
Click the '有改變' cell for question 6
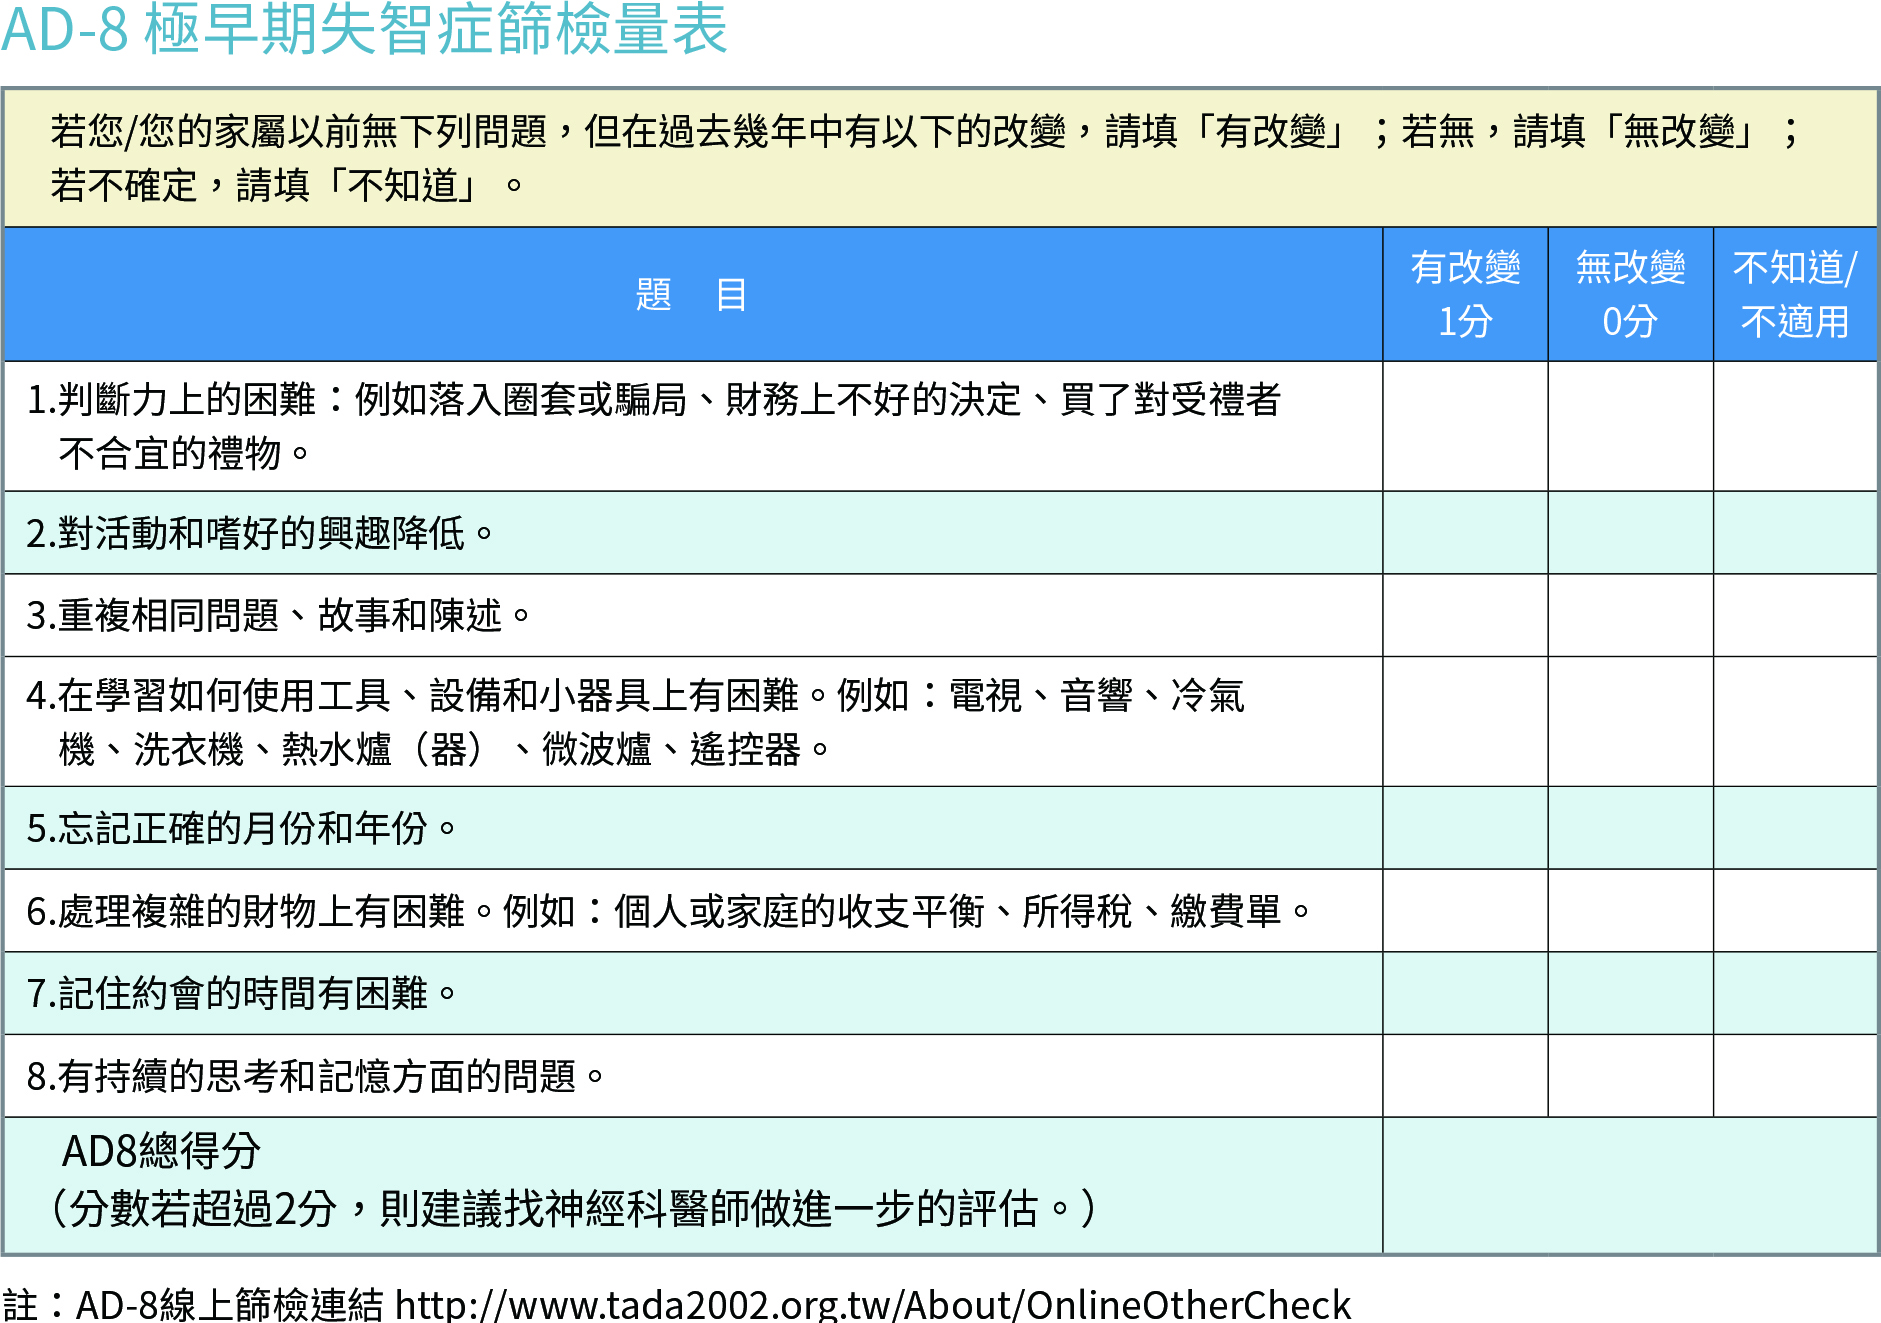1465,910
